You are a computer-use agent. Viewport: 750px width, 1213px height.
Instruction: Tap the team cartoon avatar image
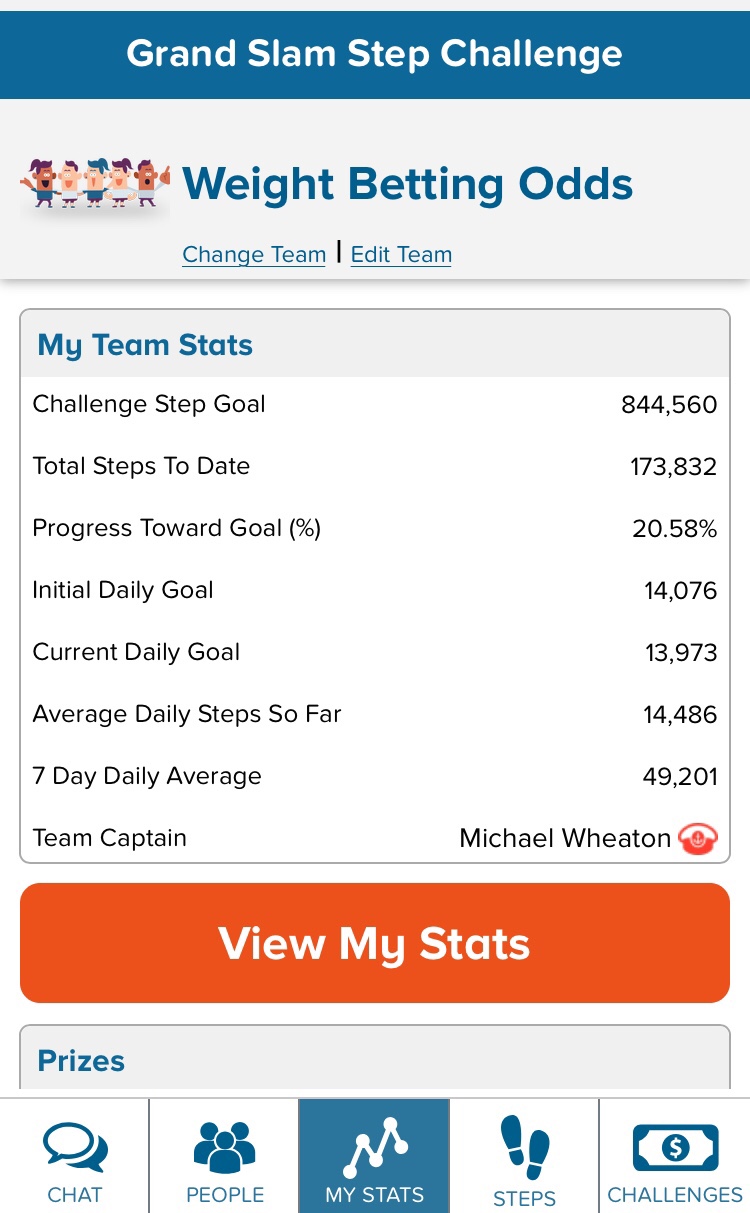tap(95, 184)
